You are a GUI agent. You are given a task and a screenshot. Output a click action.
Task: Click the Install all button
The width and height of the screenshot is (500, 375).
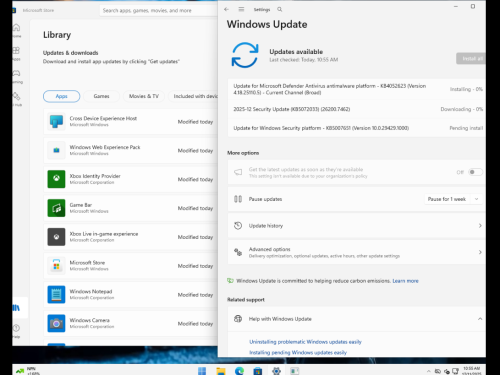pyautogui.click(x=472, y=59)
